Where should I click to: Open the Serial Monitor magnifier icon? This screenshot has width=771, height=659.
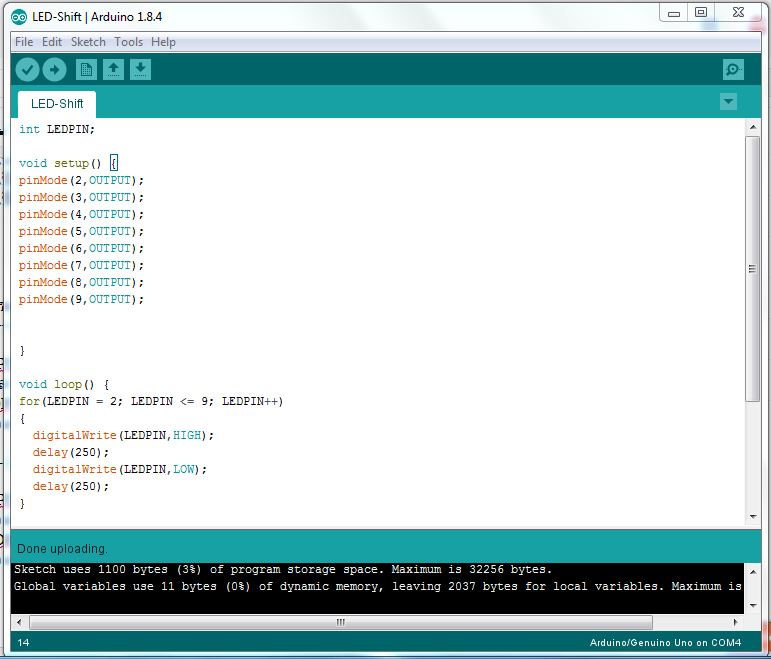pyautogui.click(x=733, y=69)
